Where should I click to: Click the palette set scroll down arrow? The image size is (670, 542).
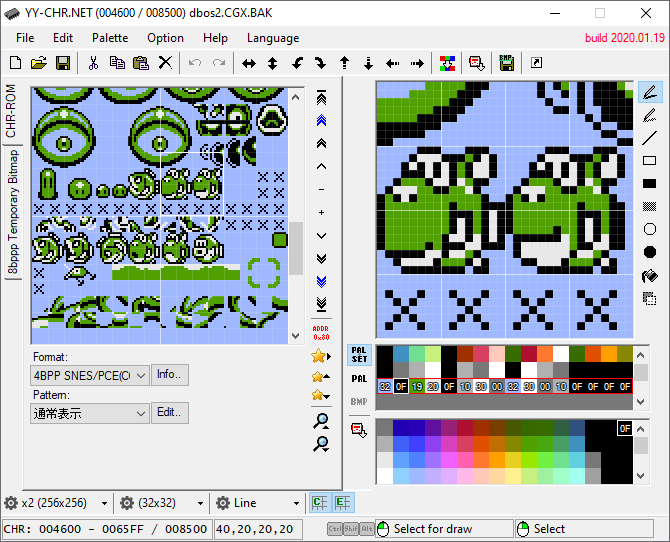(x=641, y=402)
